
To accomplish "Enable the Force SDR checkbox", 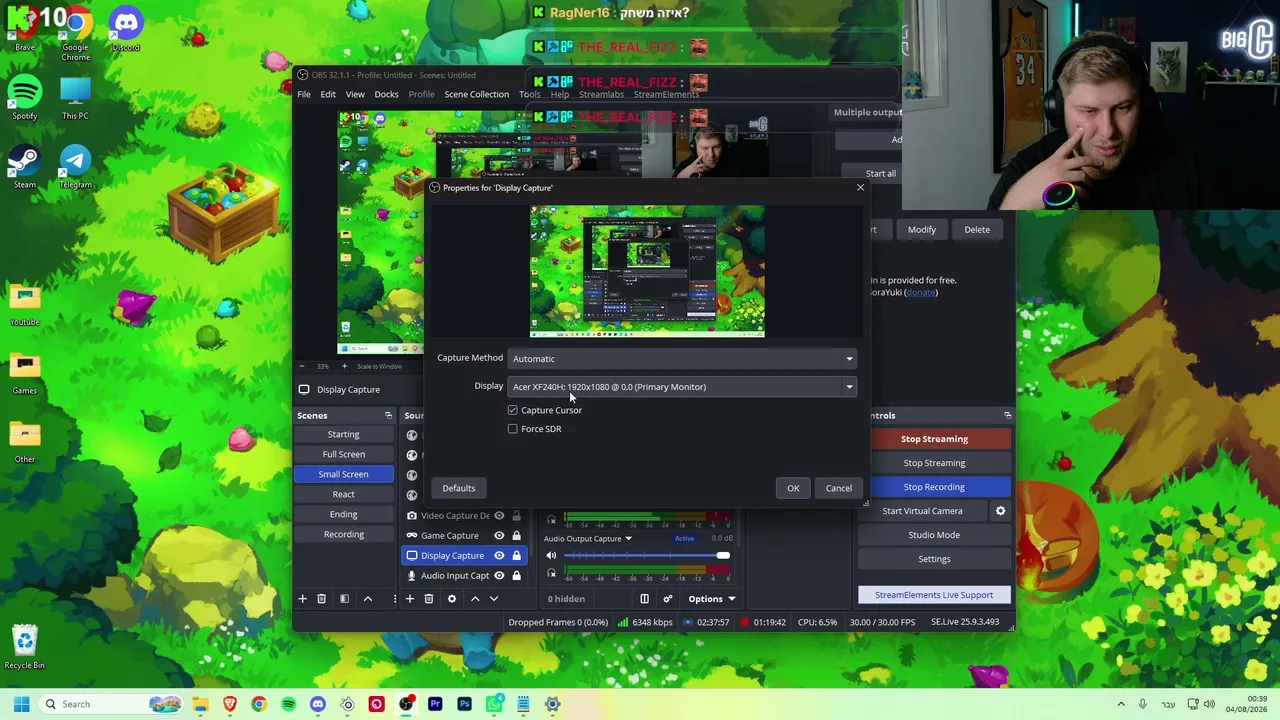I will point(513,429).
